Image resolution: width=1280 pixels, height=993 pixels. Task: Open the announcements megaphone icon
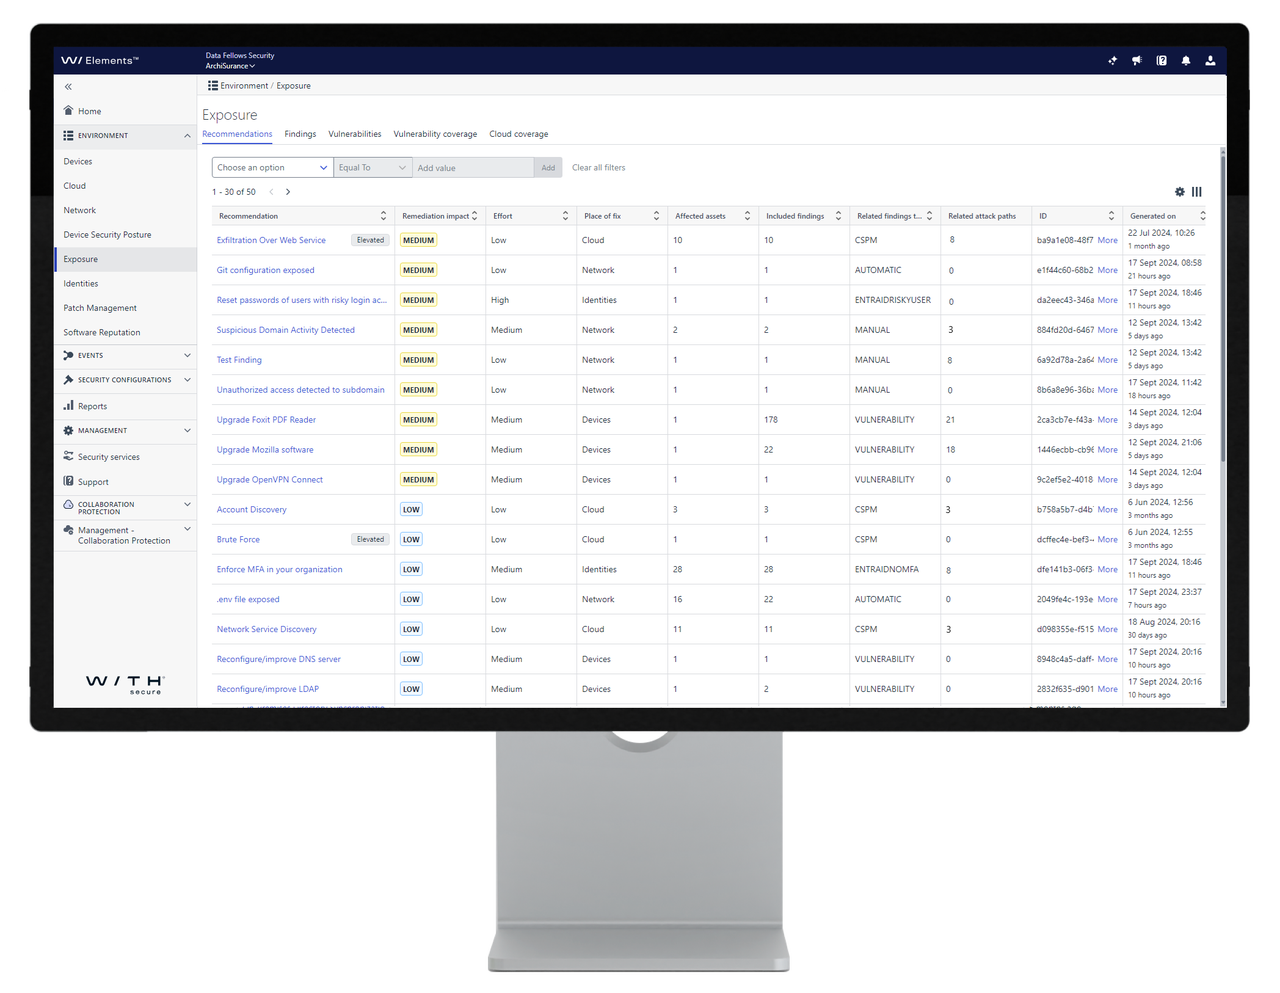1136,60
